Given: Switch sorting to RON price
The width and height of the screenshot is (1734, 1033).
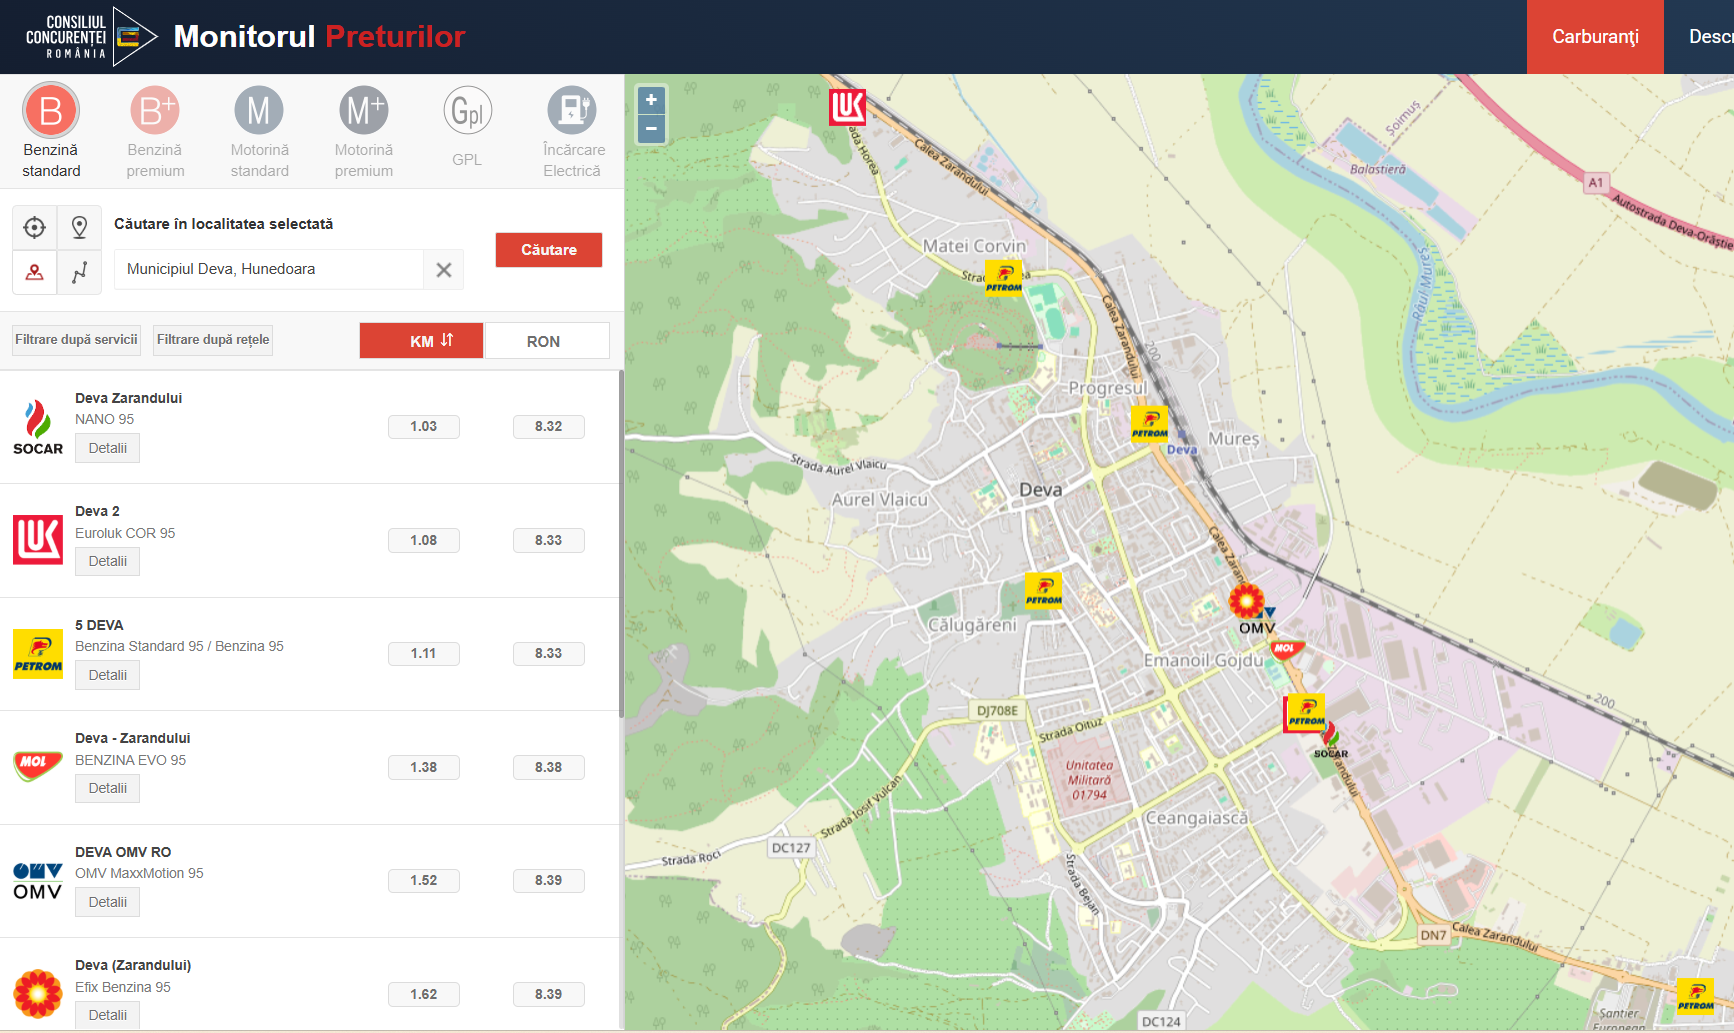Looking at the screenshot, I should point(546,341).
